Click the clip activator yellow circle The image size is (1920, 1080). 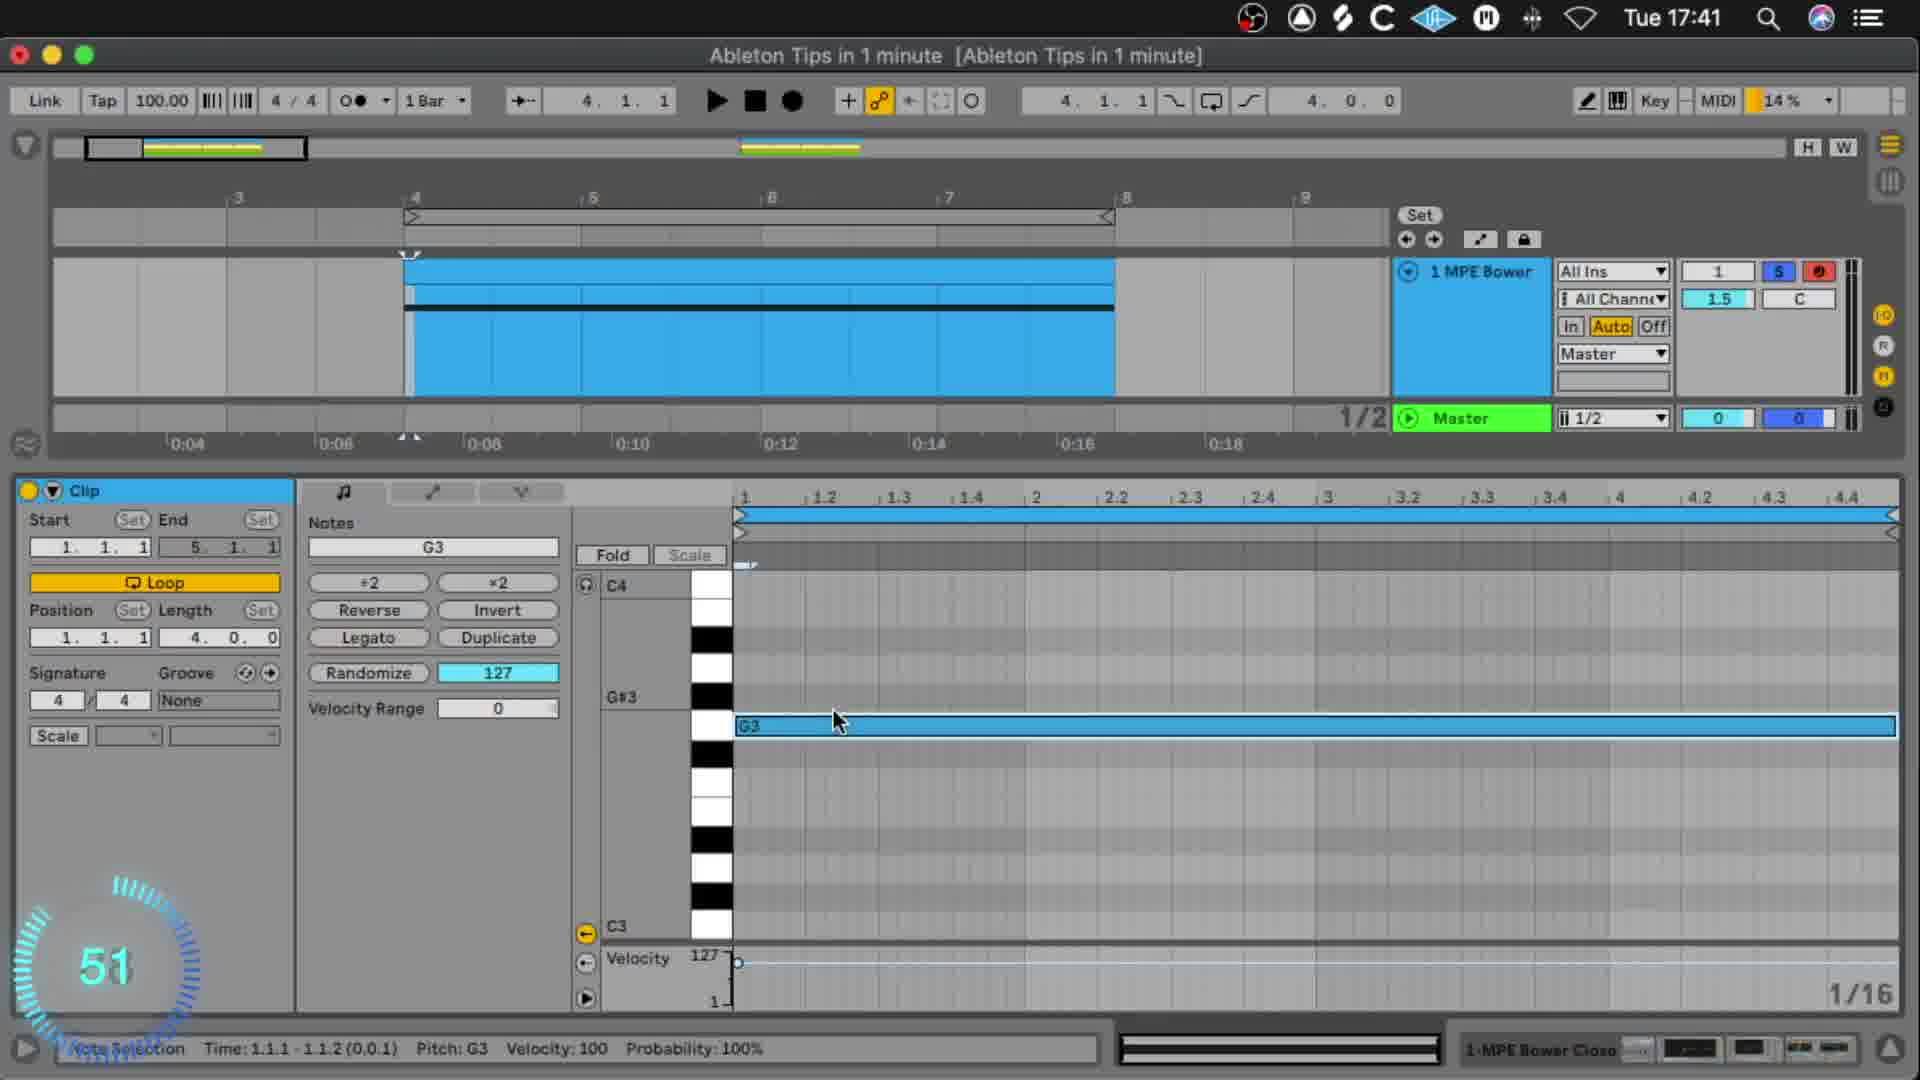point(28,491)
